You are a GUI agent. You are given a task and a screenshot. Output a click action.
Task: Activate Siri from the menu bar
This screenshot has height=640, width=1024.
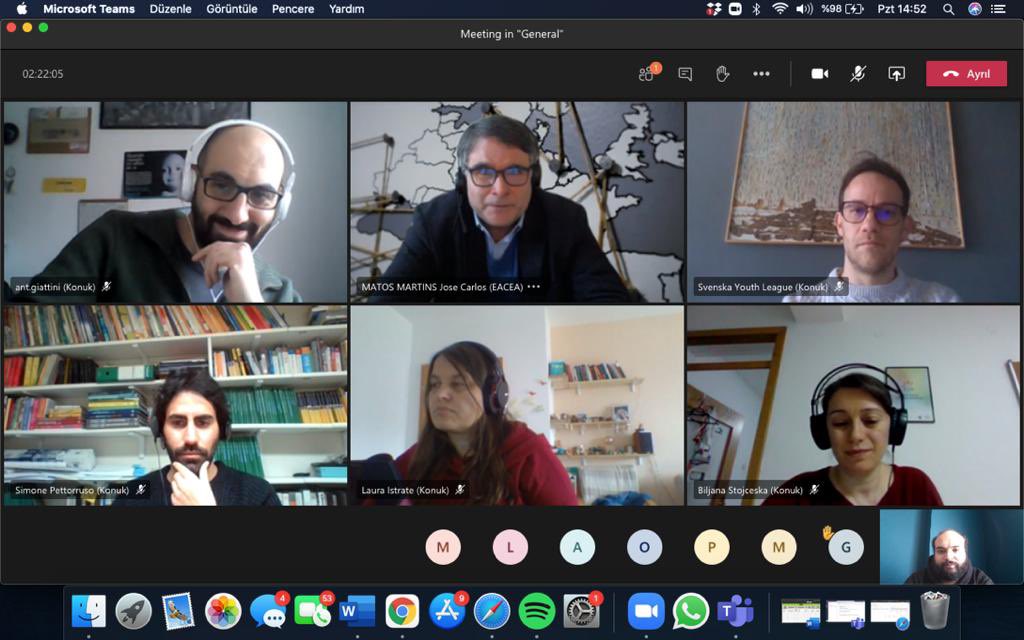click(x=974, y=9)
